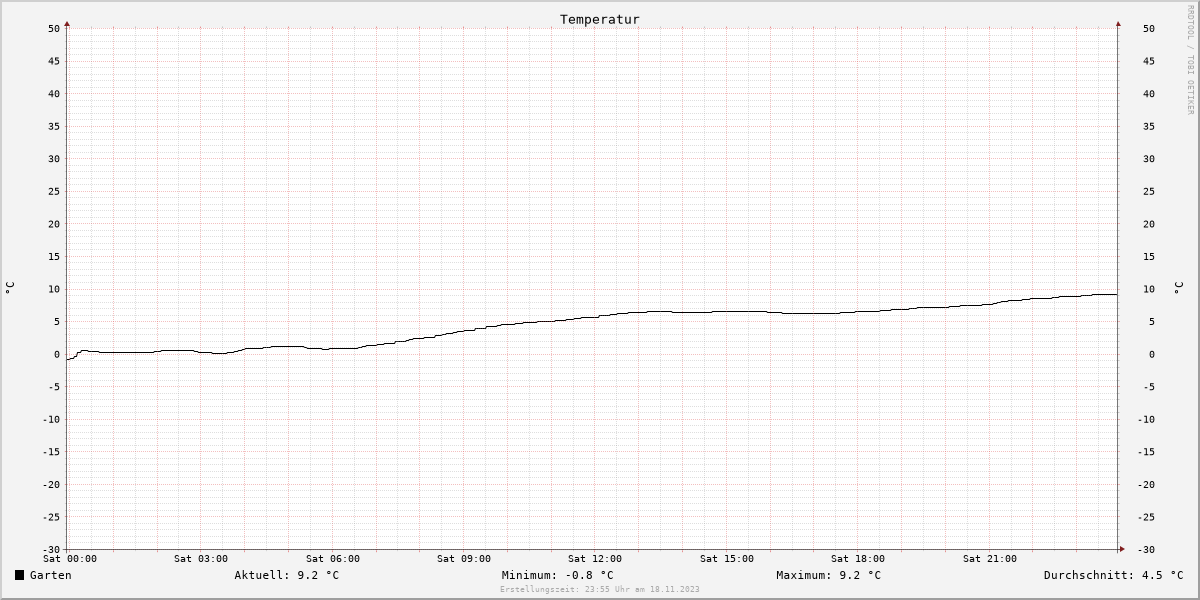Click the black Garten legend color square
Image resolution: width=1200 pixels, height=600 pixels.
pyautogui.click(x=19, y=575)
